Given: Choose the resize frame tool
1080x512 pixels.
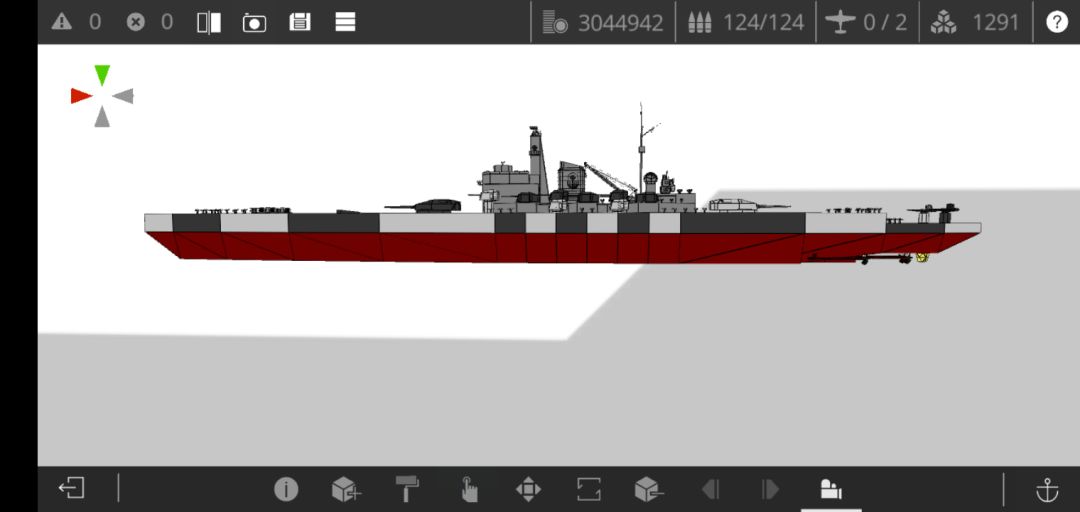Looking at the screenshot, I should (x=589, y=489).
